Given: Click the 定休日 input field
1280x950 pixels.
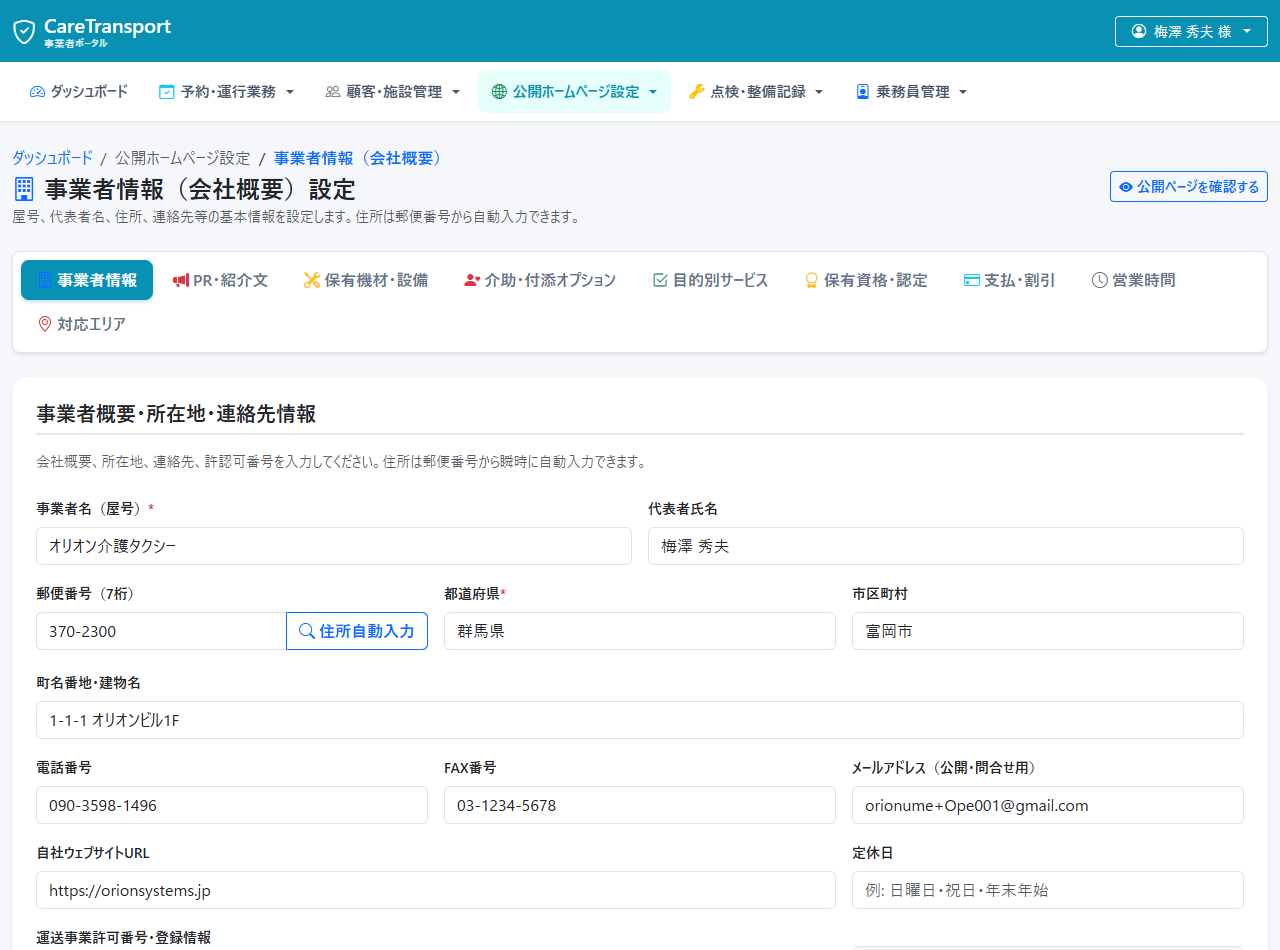Looking at the screenshot, I should (1048, 890).
